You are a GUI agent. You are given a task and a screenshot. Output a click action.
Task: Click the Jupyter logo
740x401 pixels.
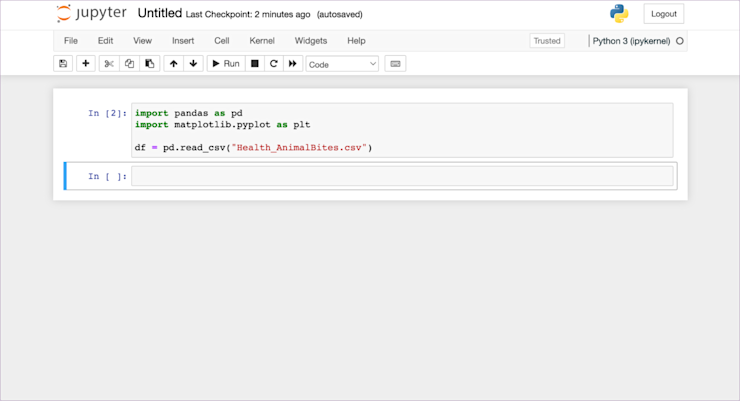coord(91,13)
